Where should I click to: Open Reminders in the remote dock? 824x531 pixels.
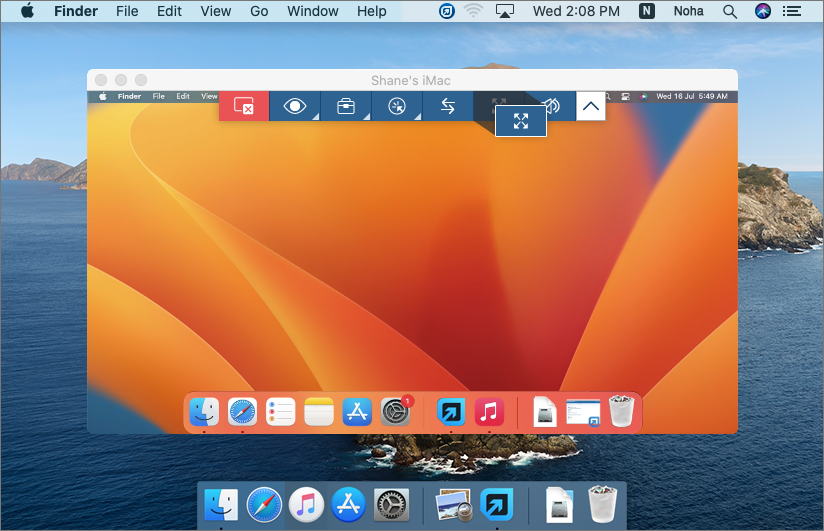click(x=281, y=411)
